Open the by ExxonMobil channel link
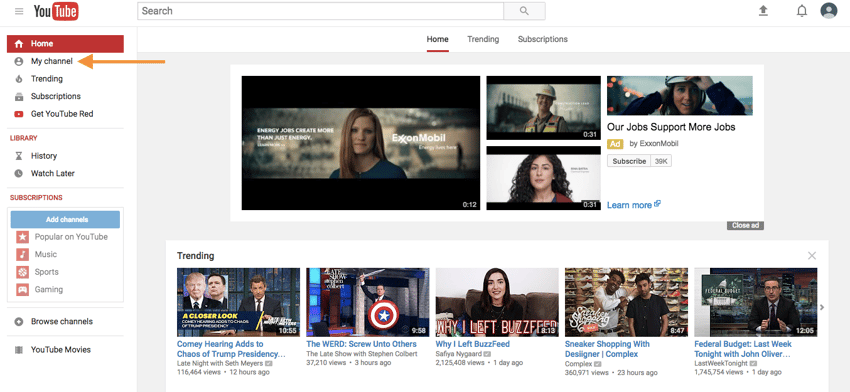 pyautogui.click(x=654, y=144)
